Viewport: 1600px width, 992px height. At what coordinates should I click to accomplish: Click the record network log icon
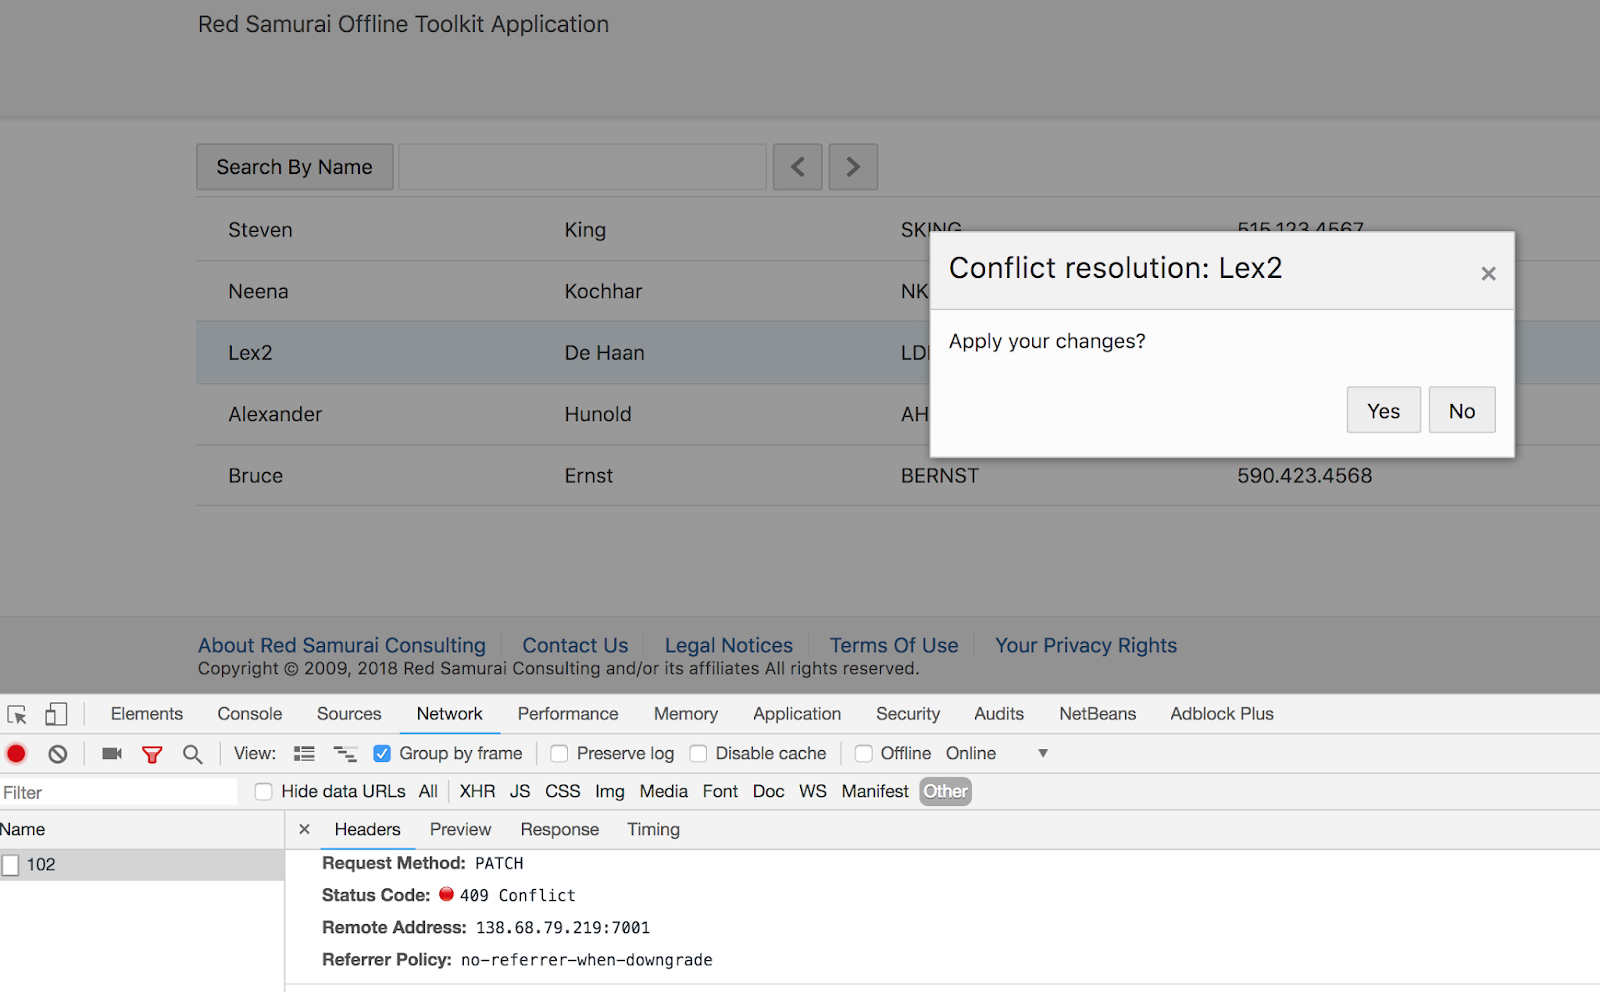(15, 753)
